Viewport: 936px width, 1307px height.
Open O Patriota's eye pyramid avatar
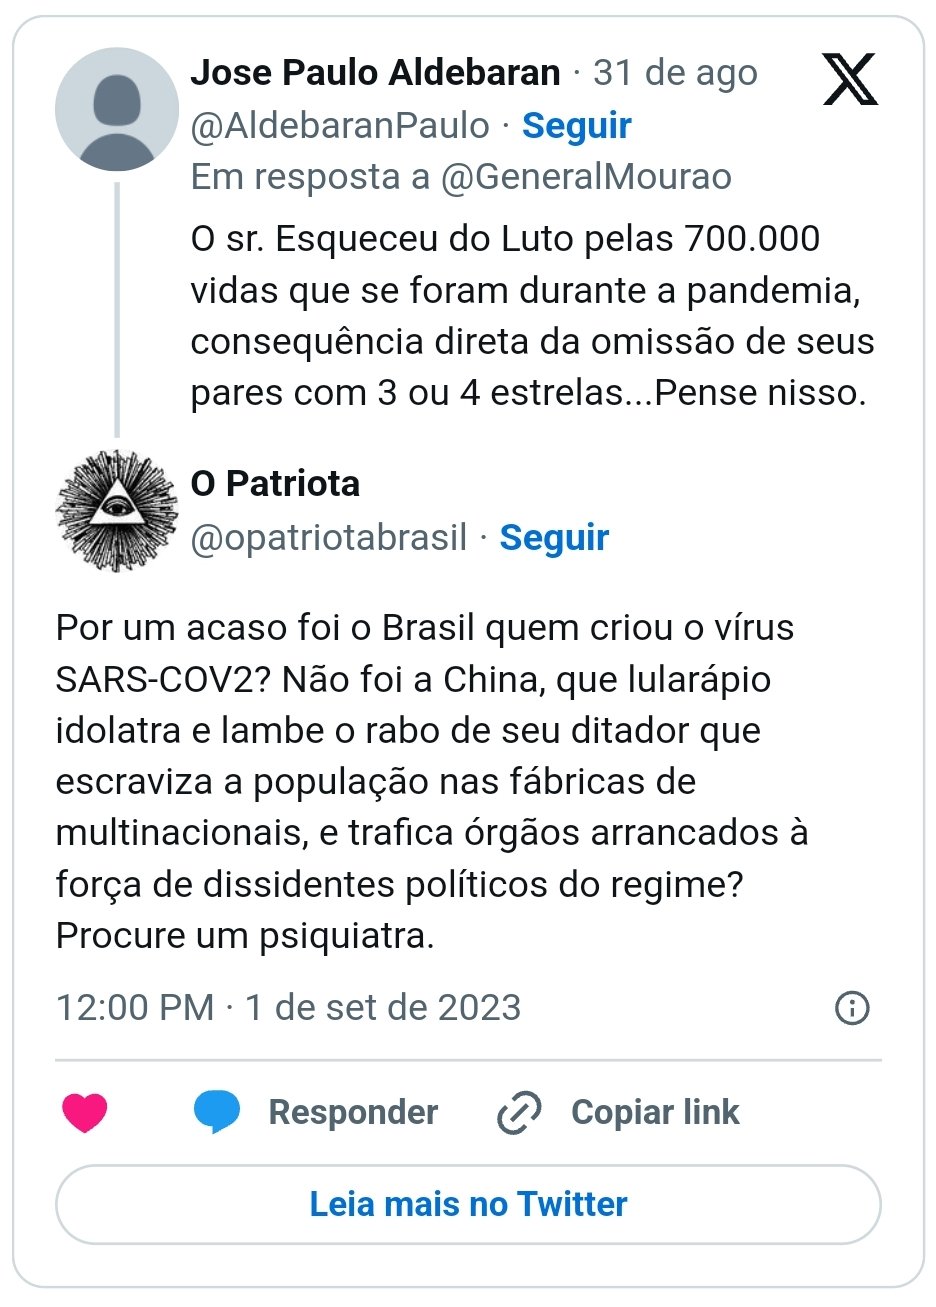pyautogui.click(x=117, y=511)
